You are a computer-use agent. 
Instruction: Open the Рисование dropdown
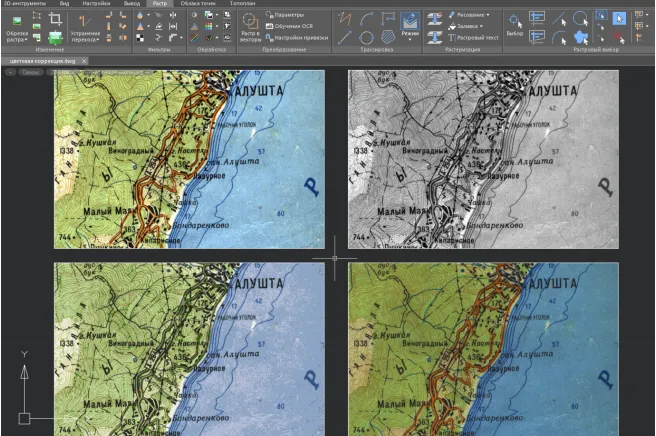coord(472,16)
